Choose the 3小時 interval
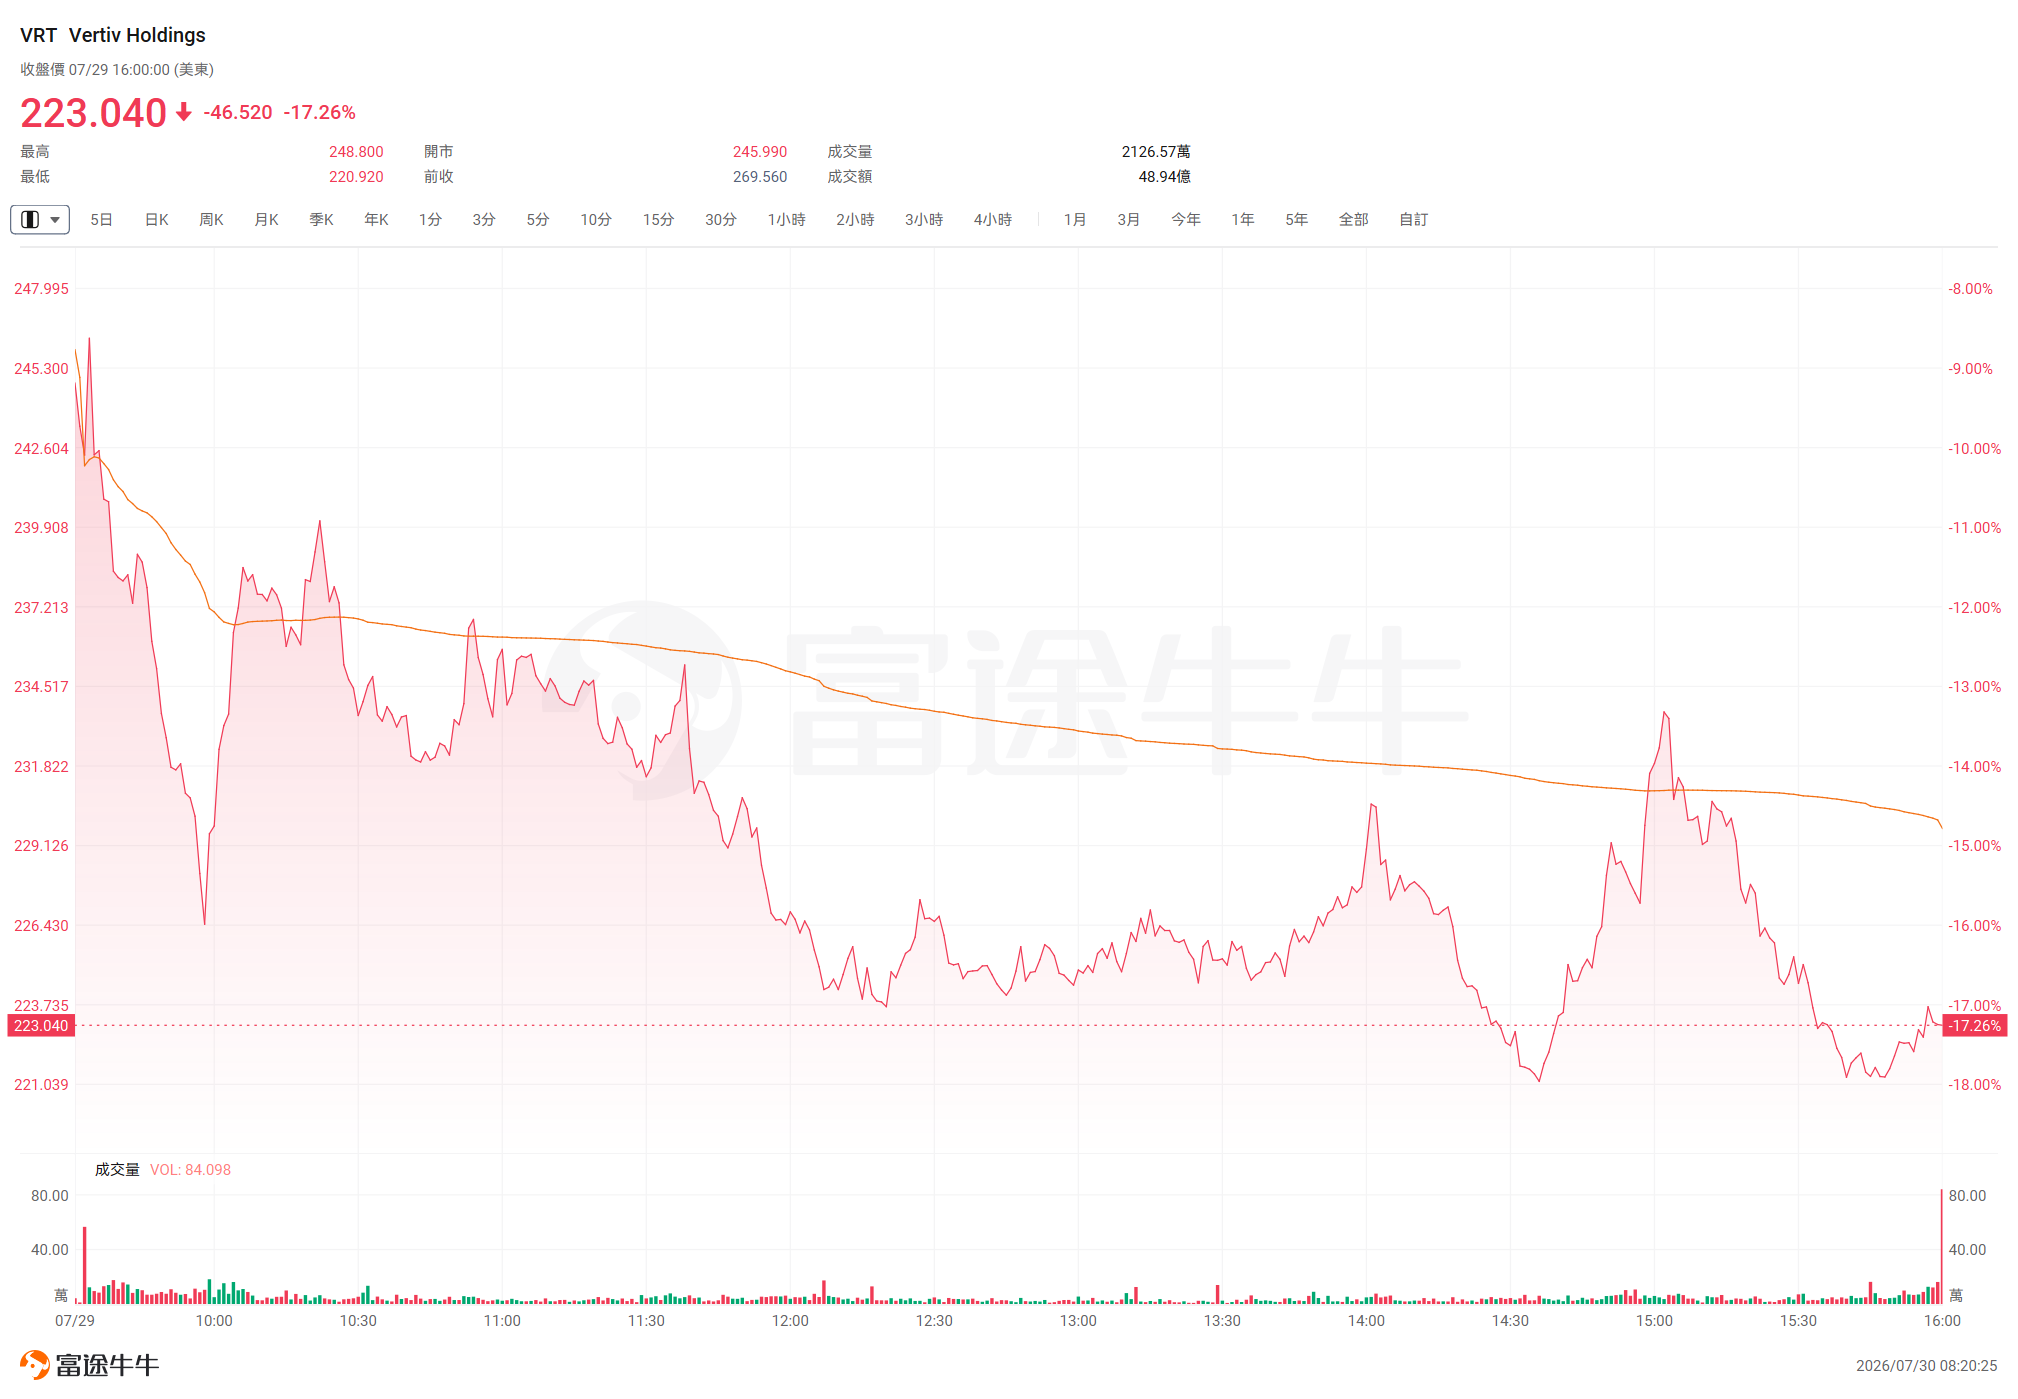This screenshot has width=2018, height=1399. pyautogui.click(x=924, y=219)
